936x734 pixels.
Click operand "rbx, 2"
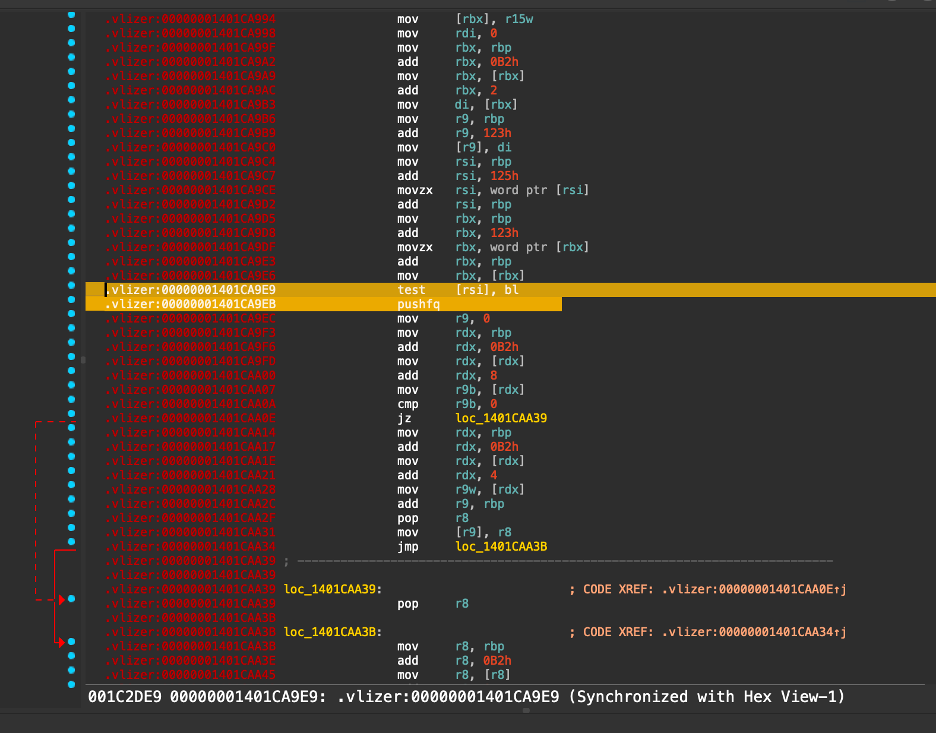476,90
